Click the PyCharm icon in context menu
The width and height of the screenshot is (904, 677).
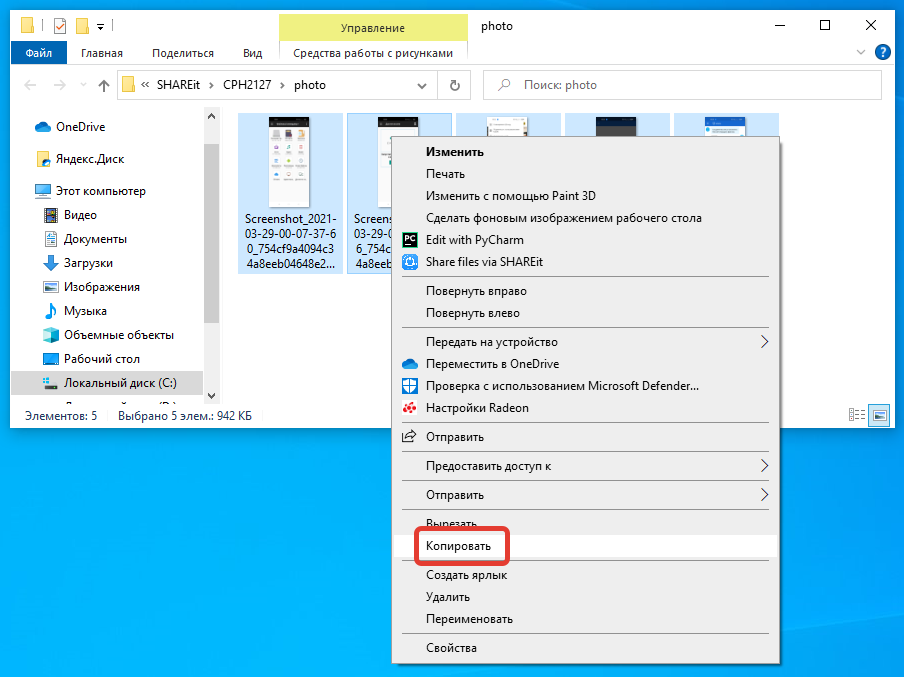[x=409, y=240]
